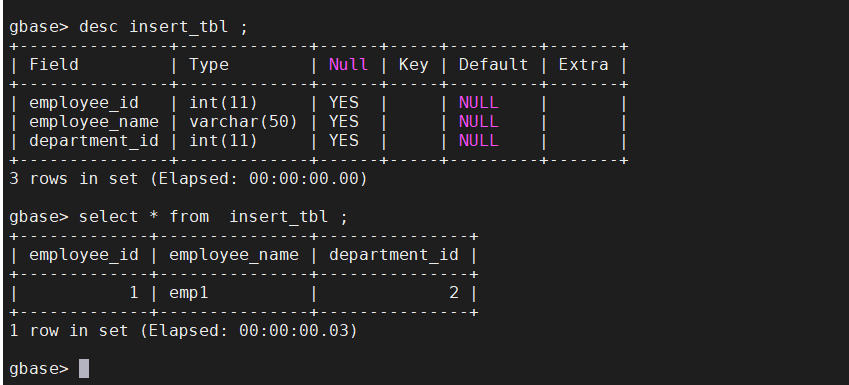The height and width of the screenshot is (385, 849).
Task: Click the department_id value 2
Action: (x=454, y=293)
